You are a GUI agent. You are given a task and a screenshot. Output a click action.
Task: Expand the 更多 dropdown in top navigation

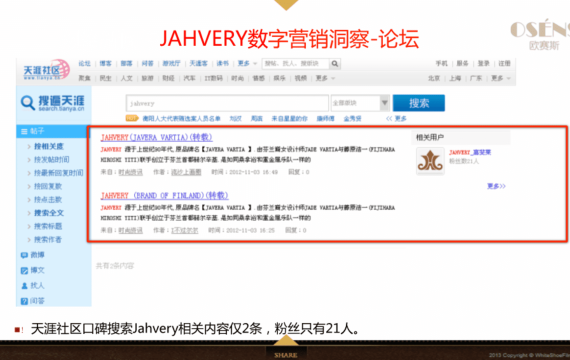pos(247,64)
